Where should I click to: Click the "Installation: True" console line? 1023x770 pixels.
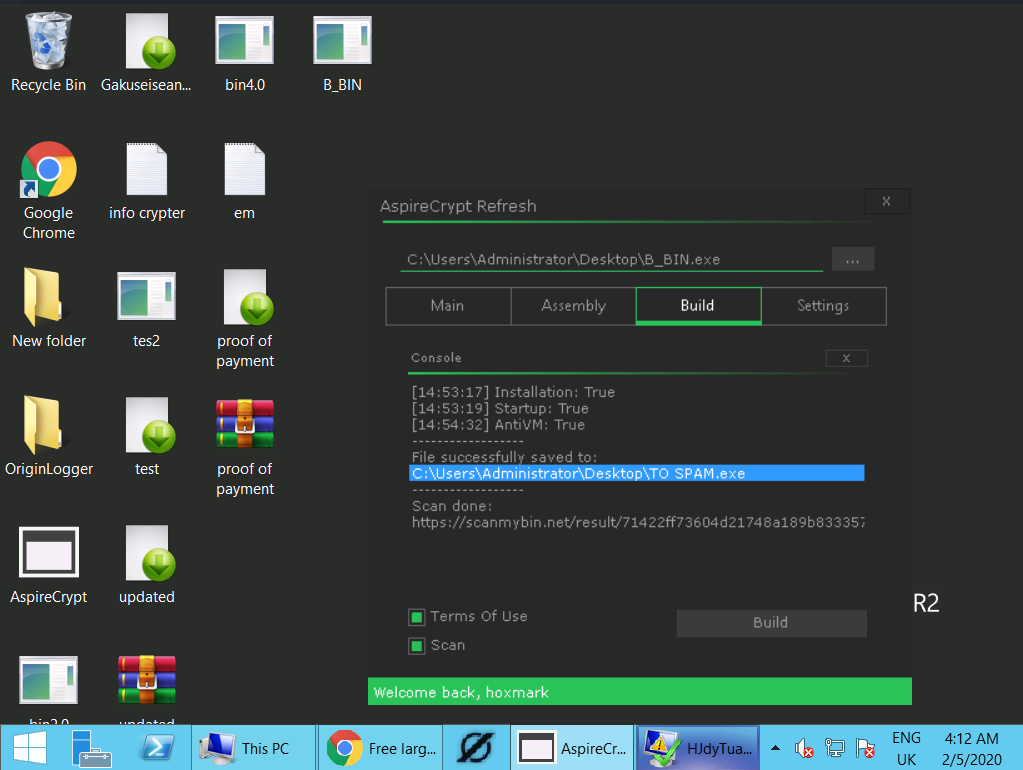coord(513,392)
